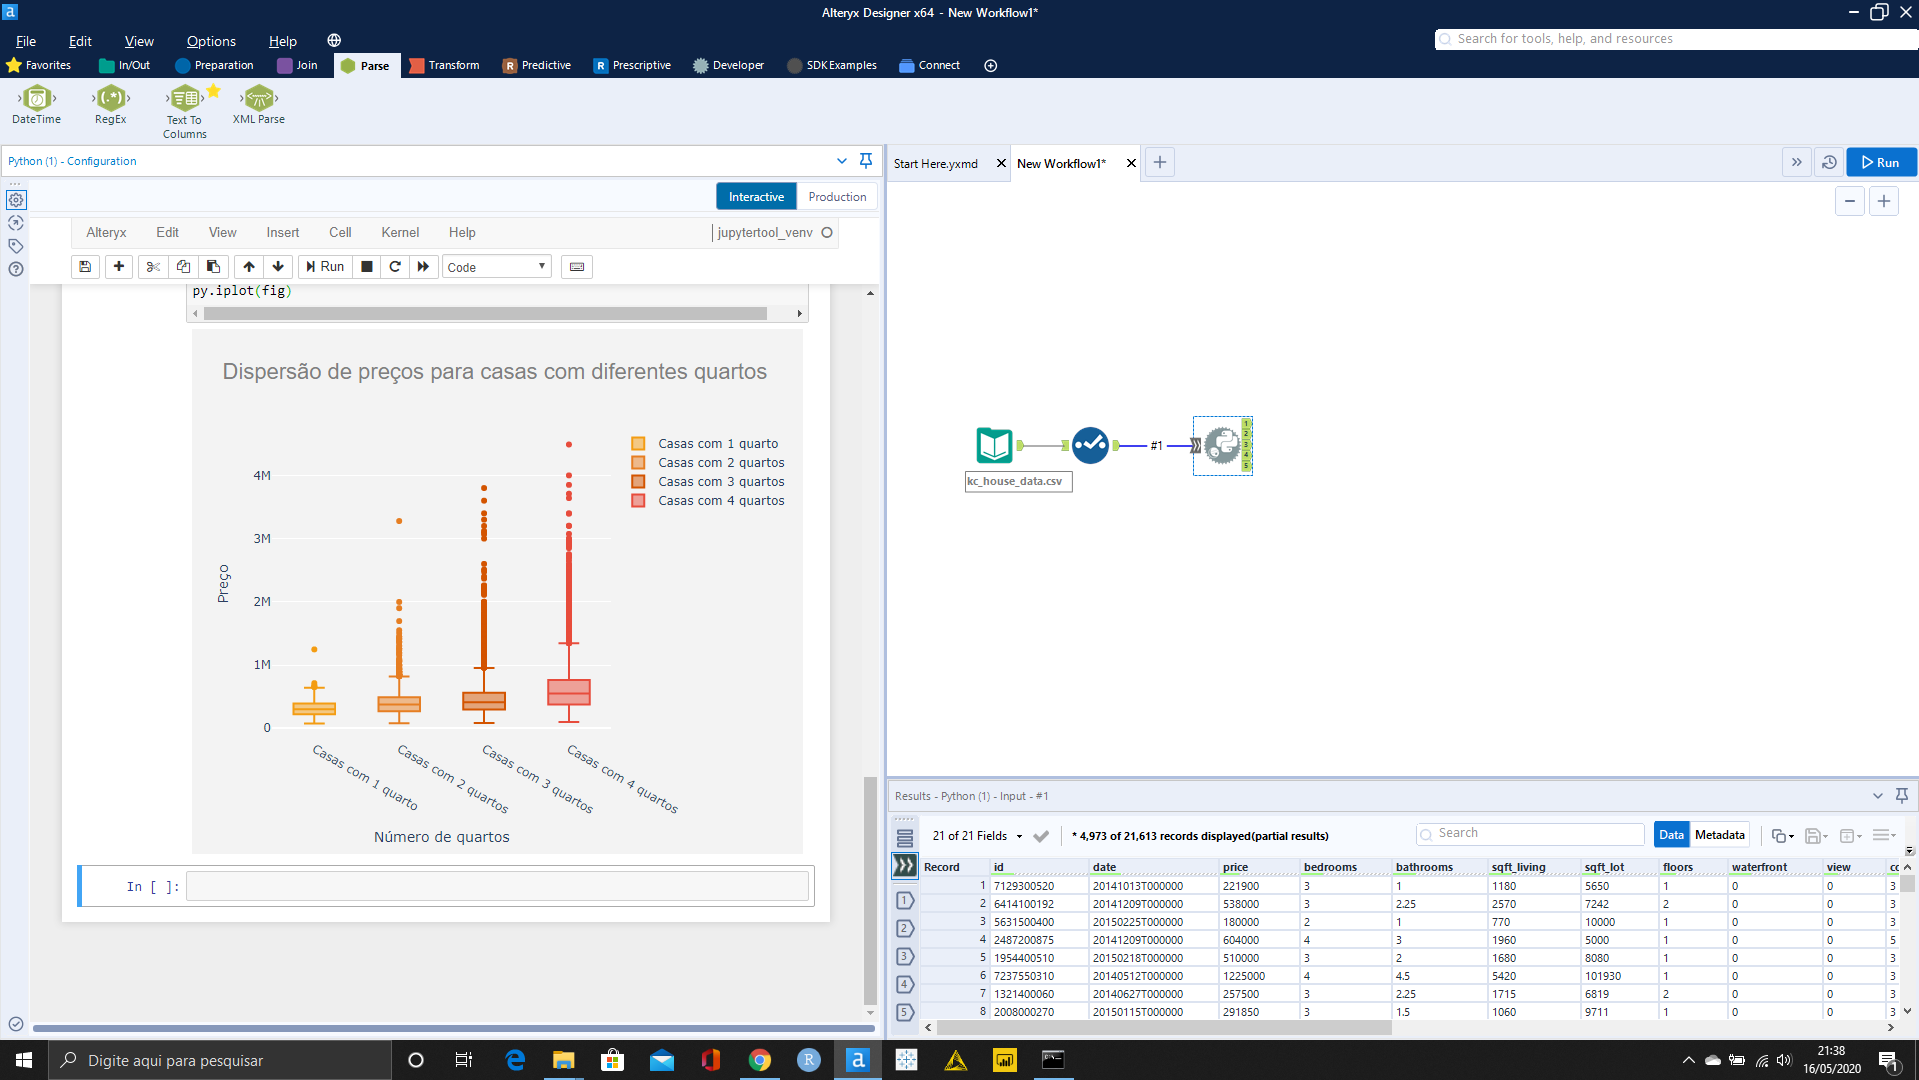Viewport: 1919px width, 1080px height.
Task: Select the RegEx tool
Action: tap(109, 100)
